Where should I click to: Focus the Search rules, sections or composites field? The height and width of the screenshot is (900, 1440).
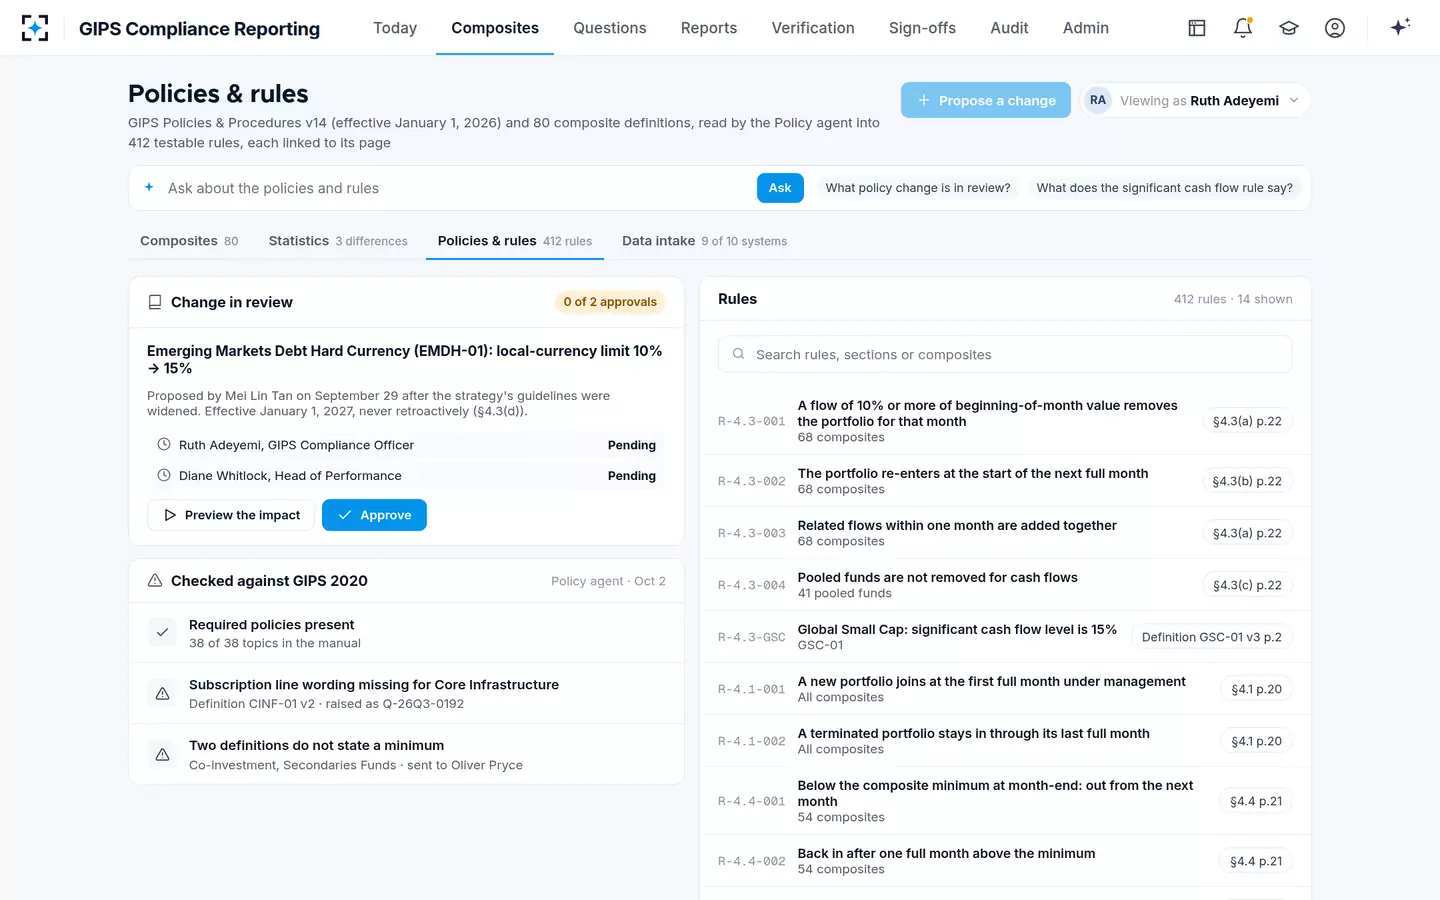pos(1005,354)
